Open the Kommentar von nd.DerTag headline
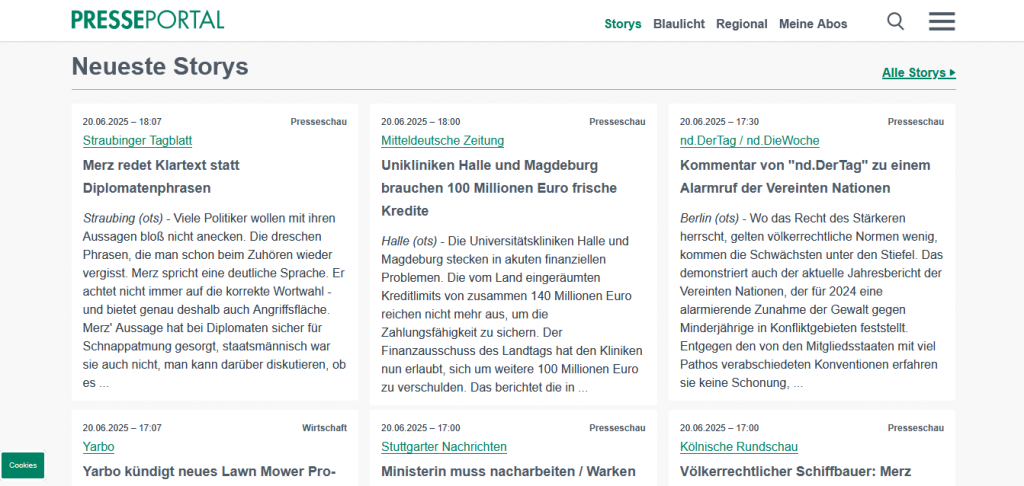The image size is (1024, 486). click(x=805, y=176)
